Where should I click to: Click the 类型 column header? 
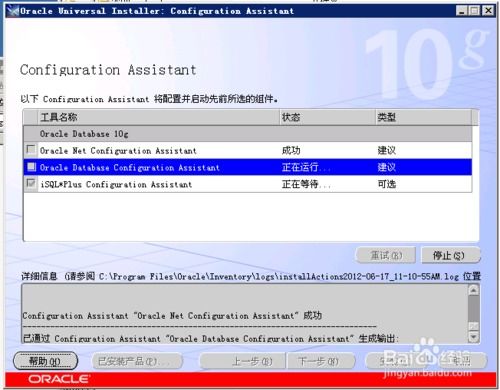coord(423,117)
